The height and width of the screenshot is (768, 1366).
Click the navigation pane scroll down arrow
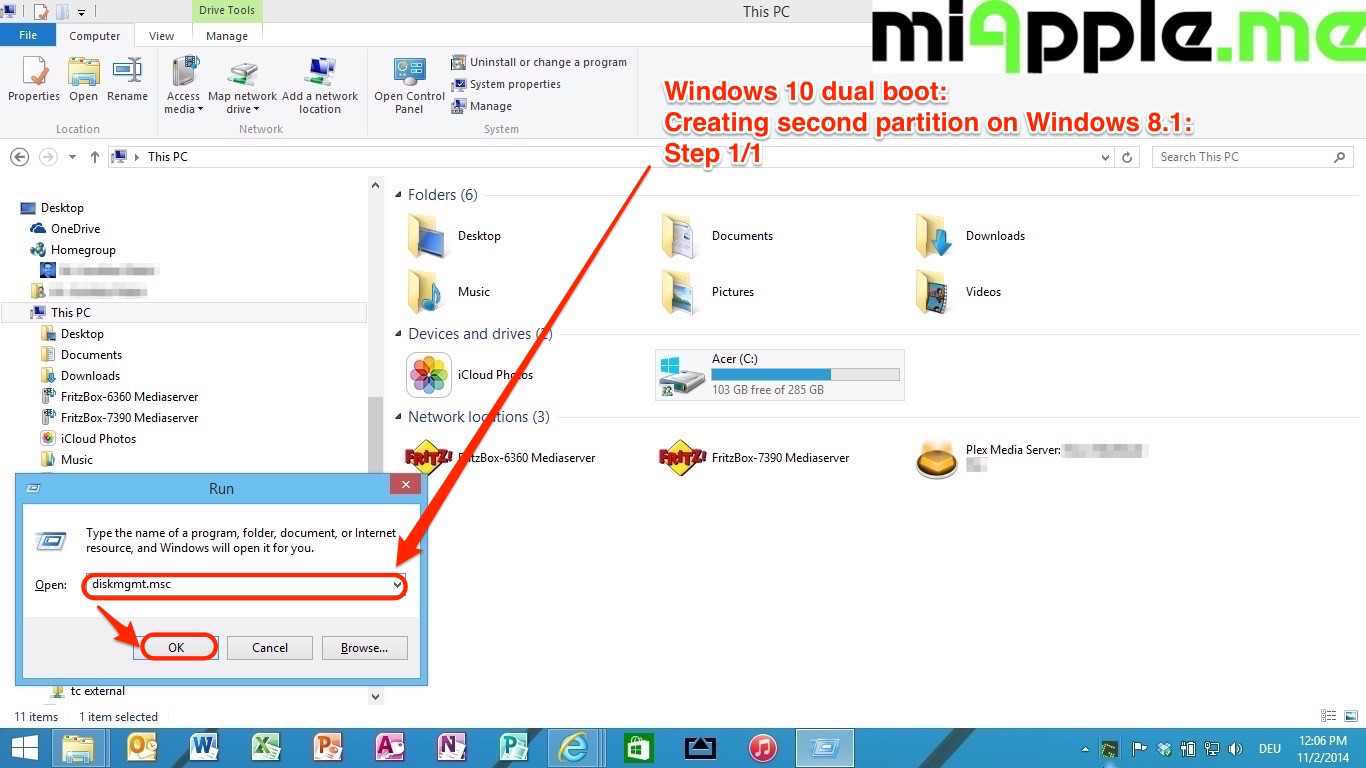(376, 697)
